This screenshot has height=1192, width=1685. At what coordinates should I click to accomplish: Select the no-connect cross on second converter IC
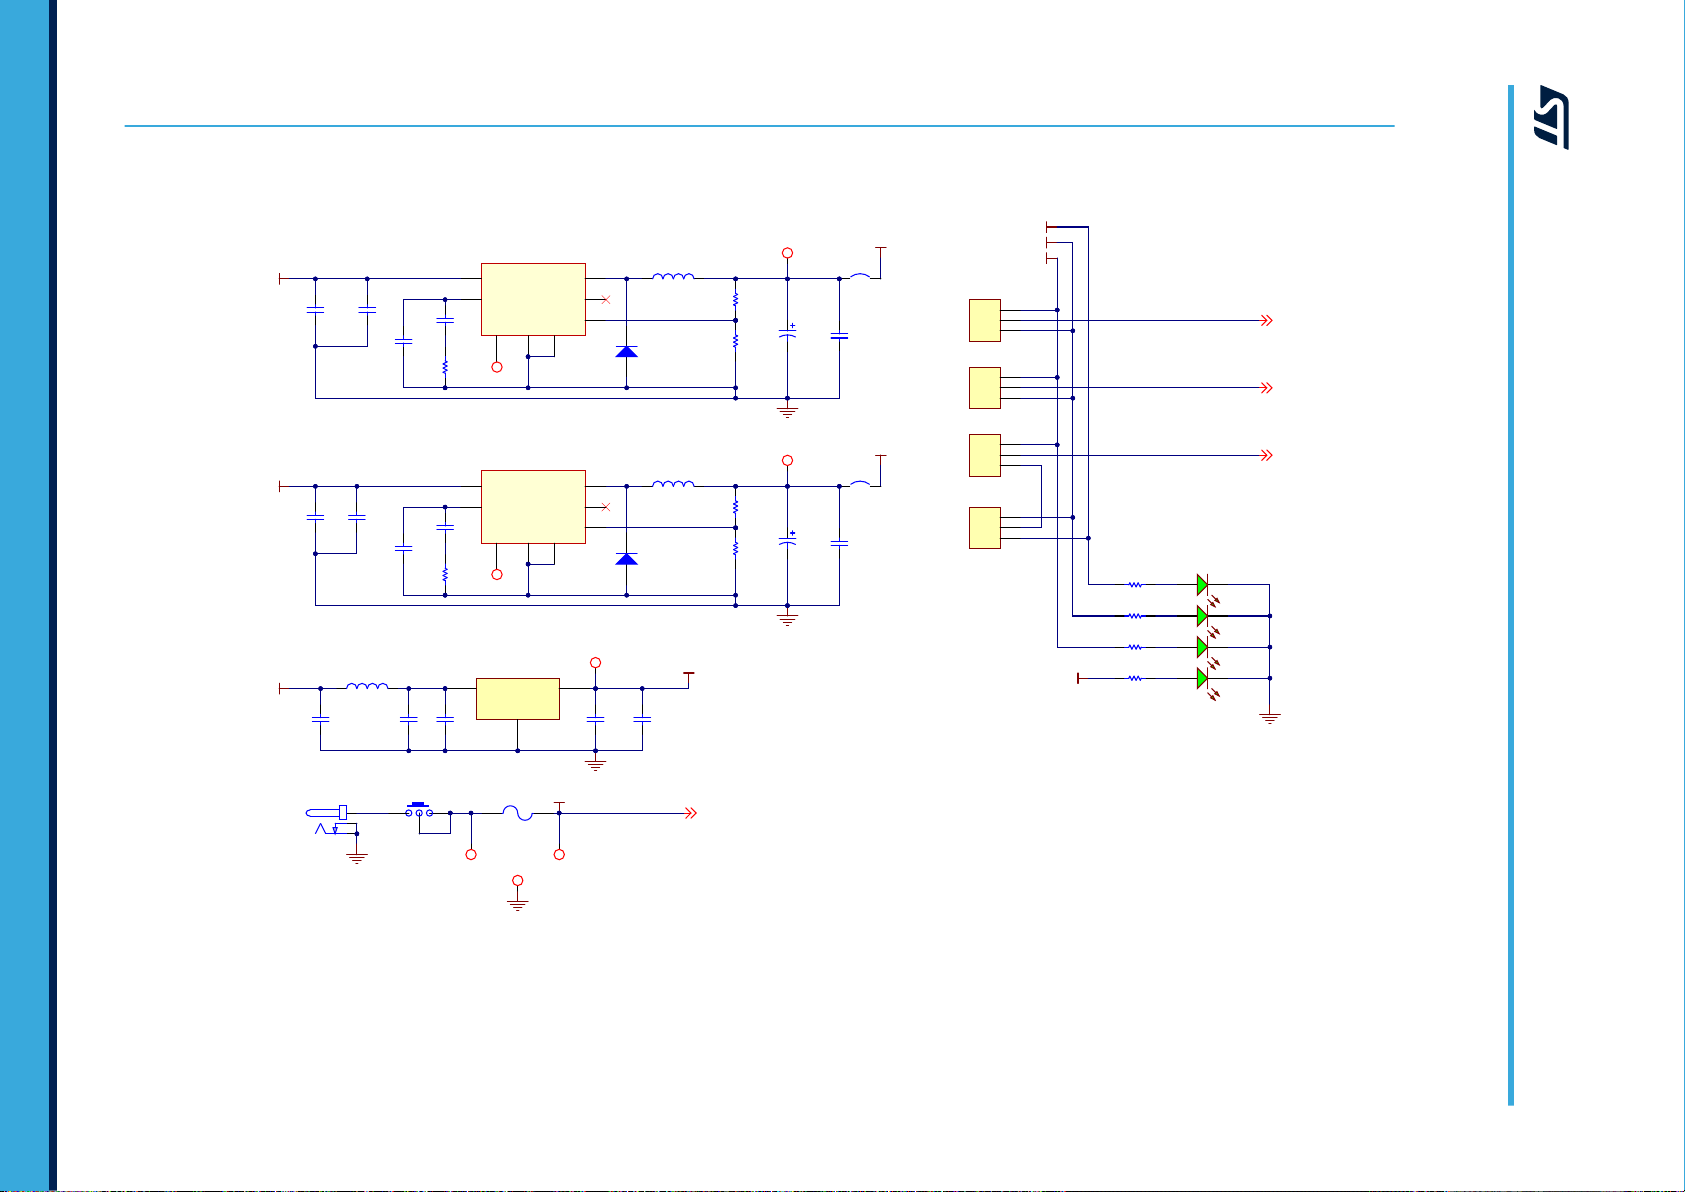pyautogui.click(x=605, y=507)
